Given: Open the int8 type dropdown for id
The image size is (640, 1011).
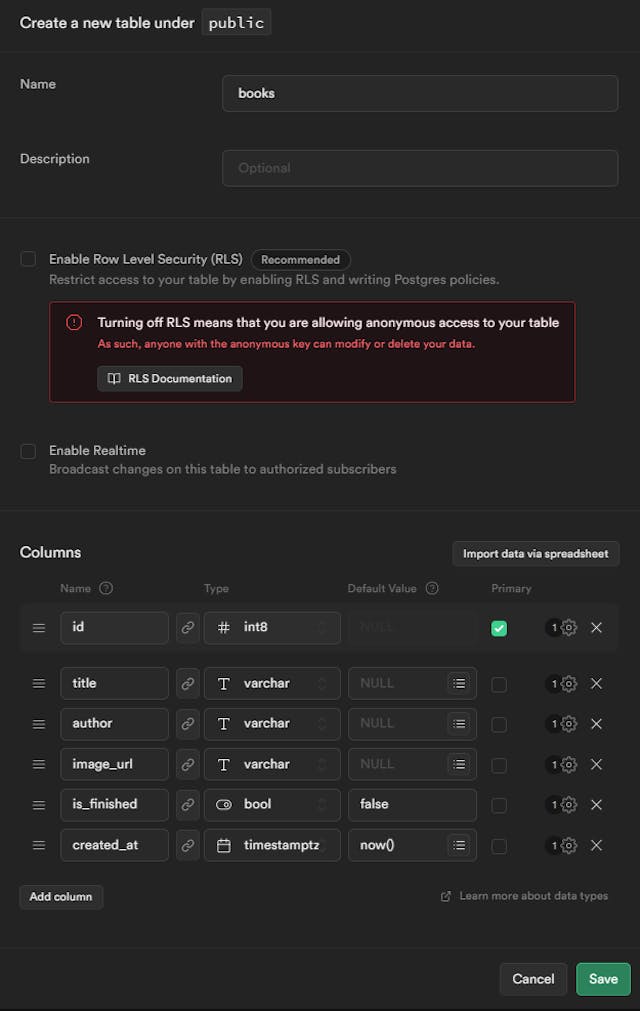Looking at the screenshot, I should (272, 628).
